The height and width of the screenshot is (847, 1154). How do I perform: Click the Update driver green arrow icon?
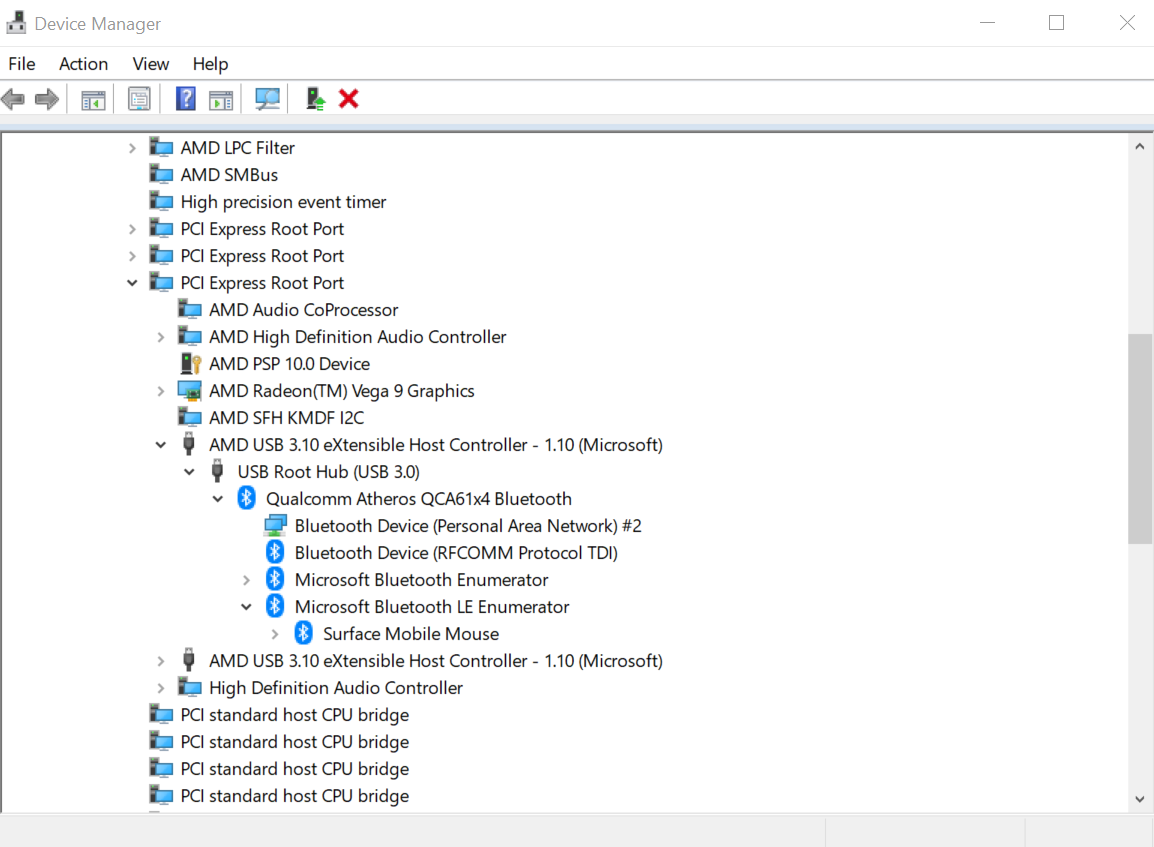[315, 99]
